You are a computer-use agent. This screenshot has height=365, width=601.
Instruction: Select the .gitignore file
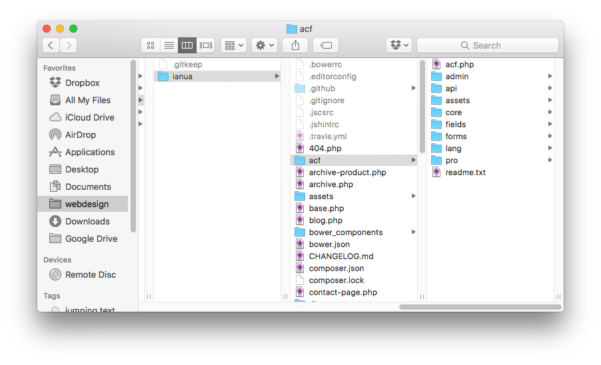354,100
